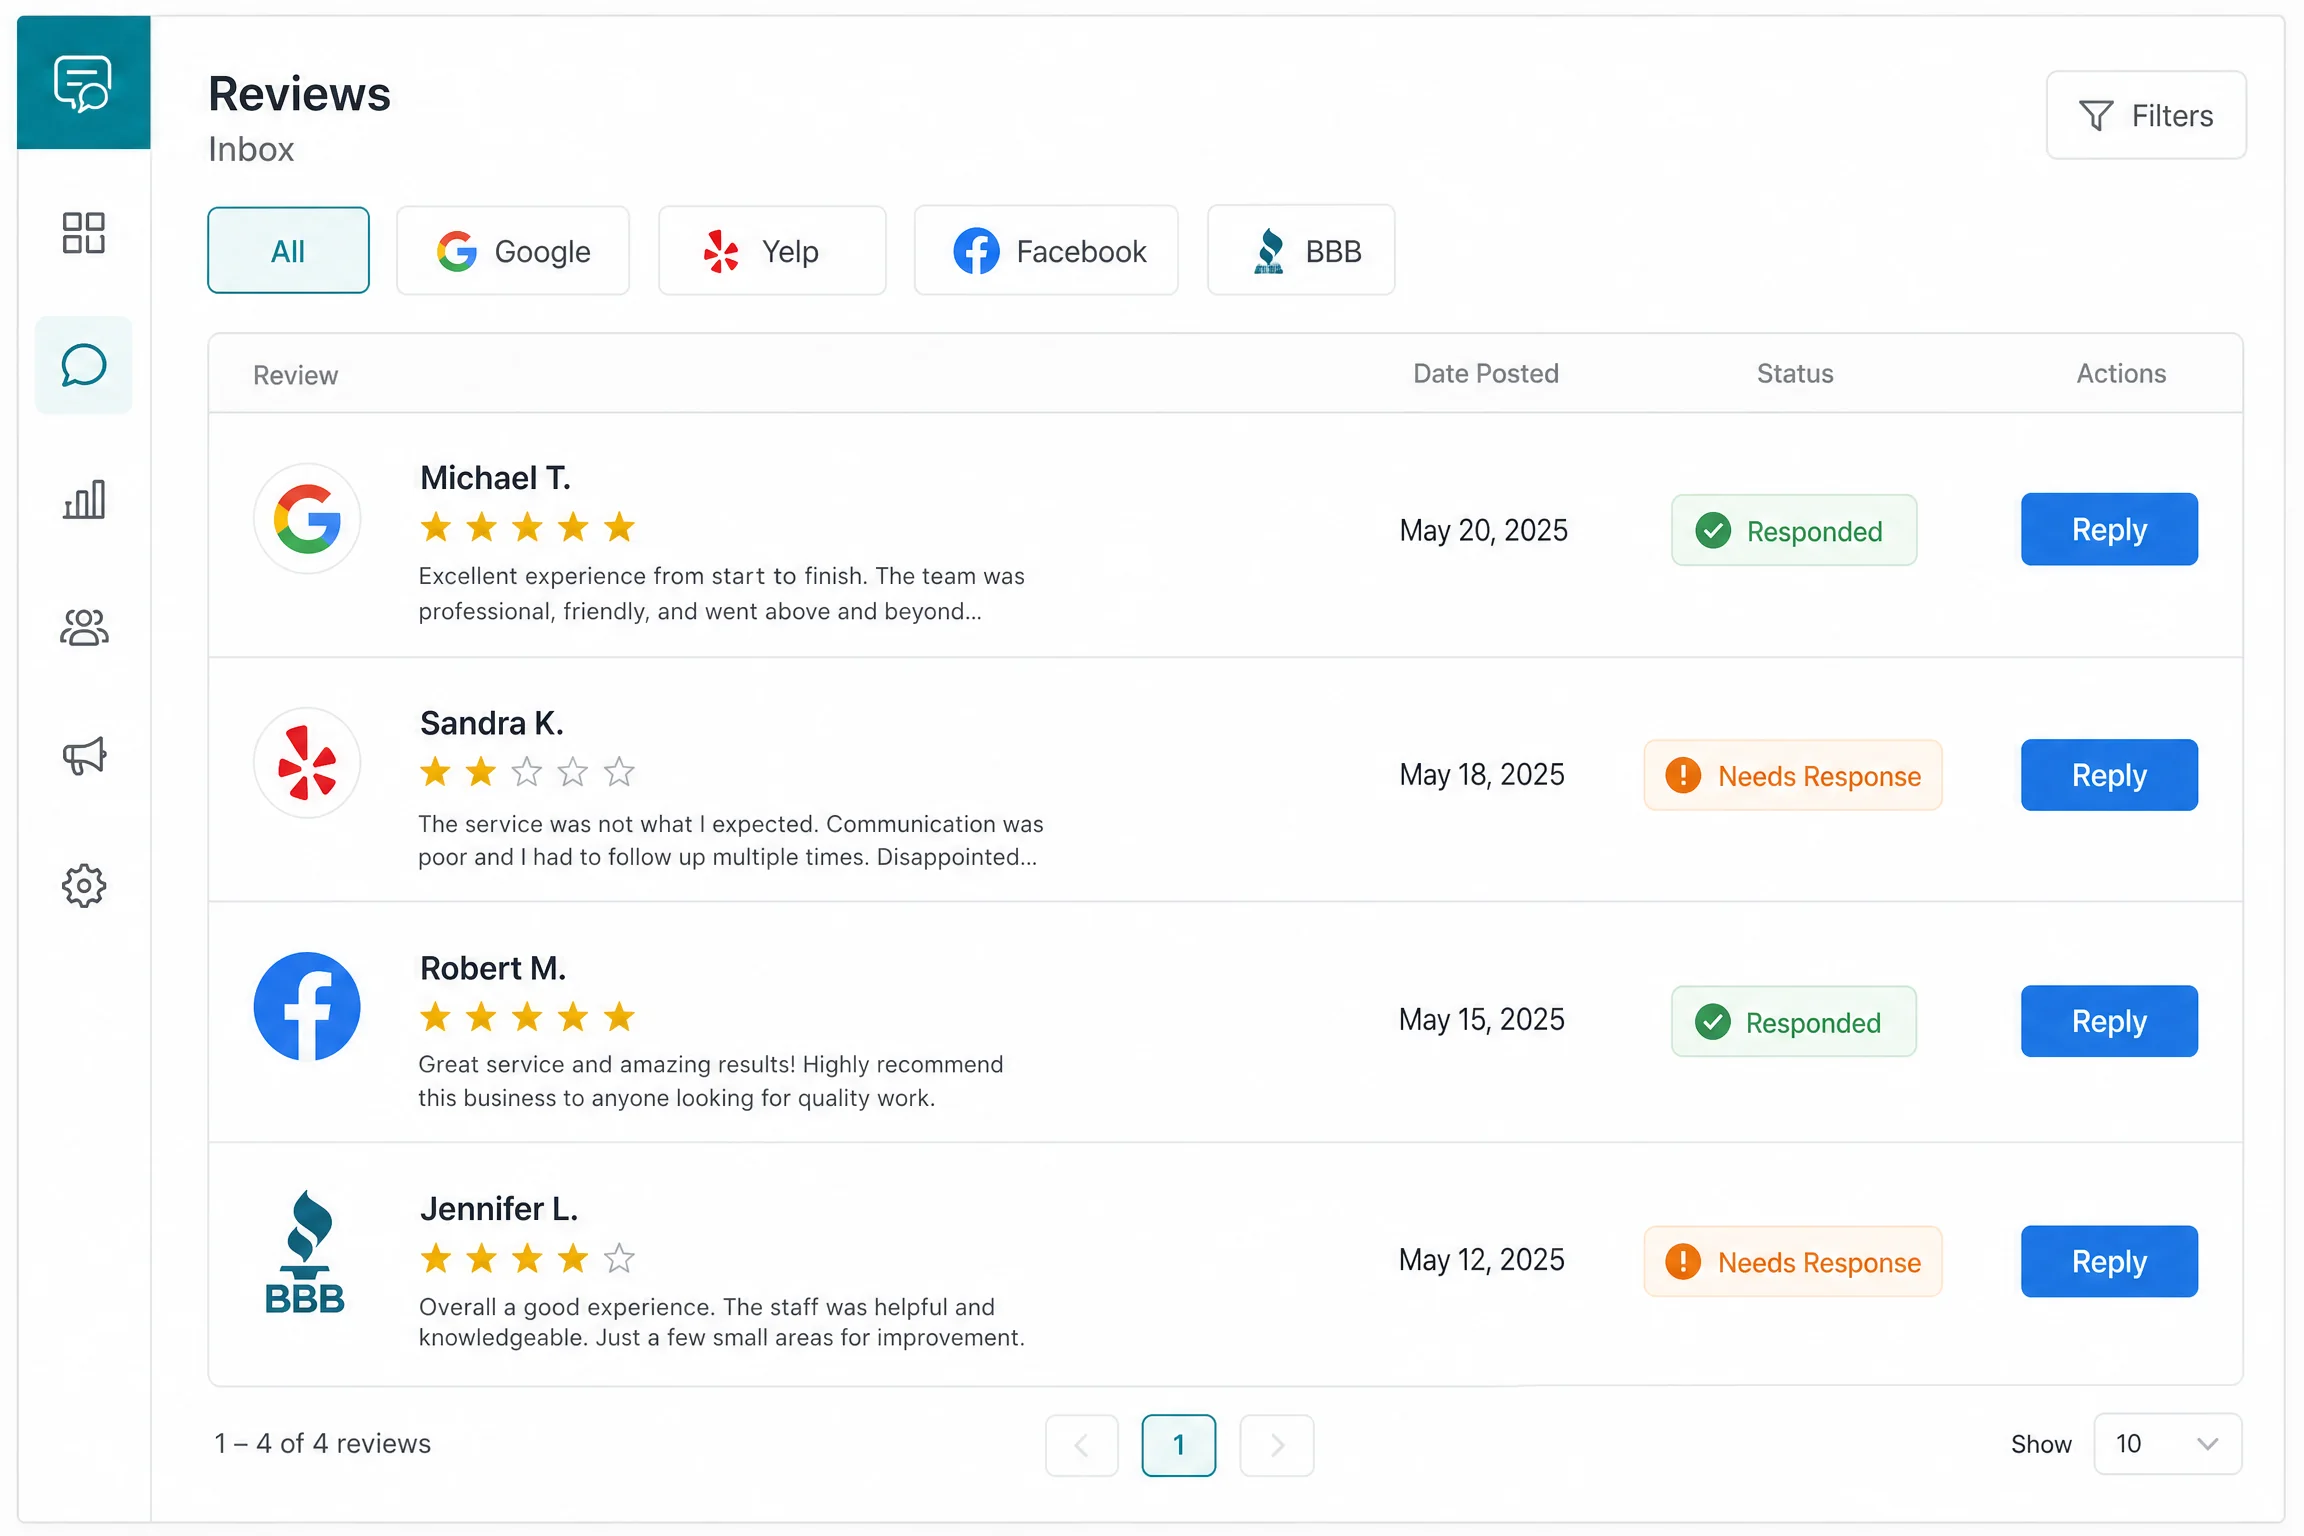Click the Date Posted column header
This screenshot has height=1536, width=2304.
[x=1486, y=373]
